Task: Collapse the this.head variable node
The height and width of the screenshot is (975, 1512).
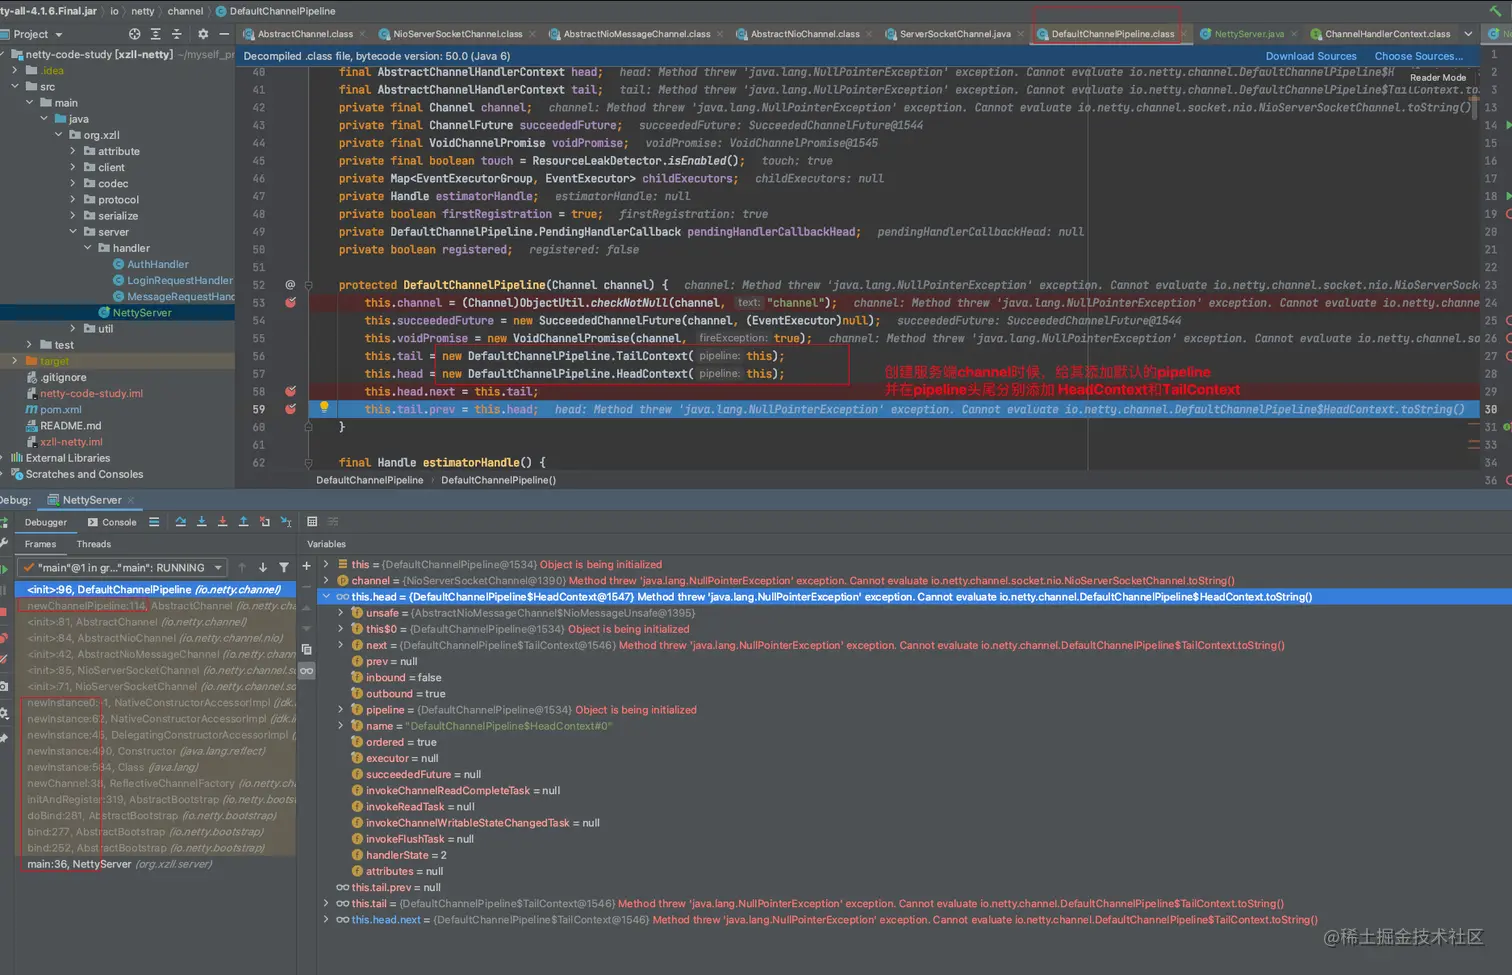Action: [x=326, y=597]
